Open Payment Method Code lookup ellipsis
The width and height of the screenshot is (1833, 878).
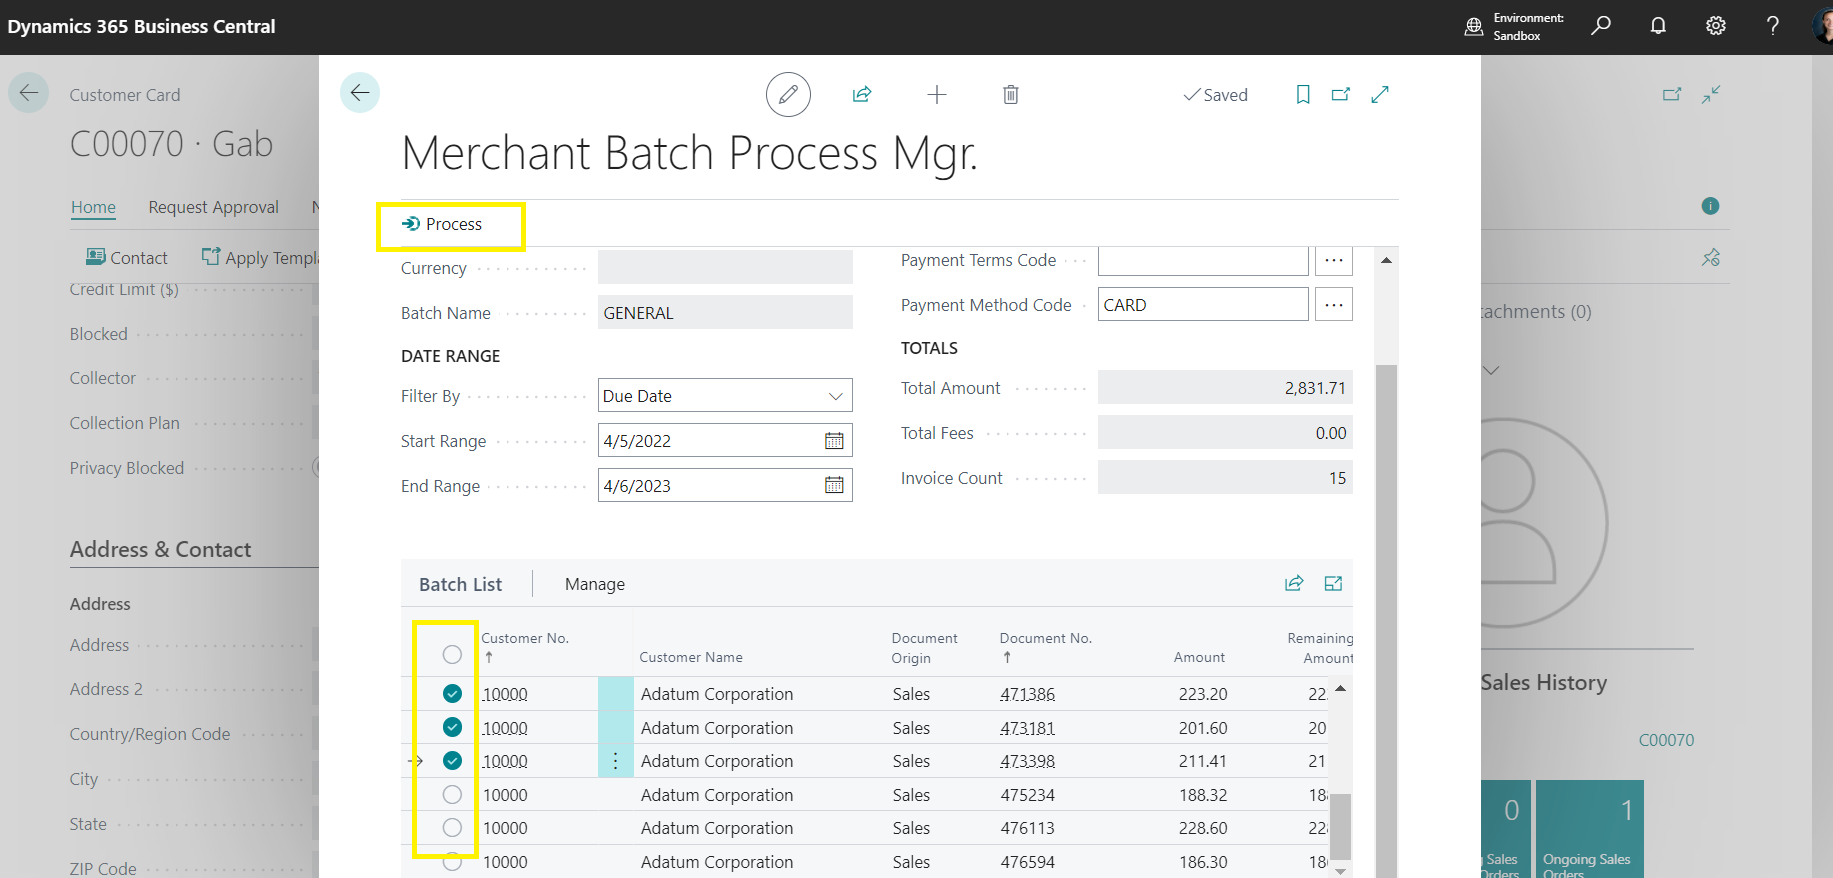1334,305
